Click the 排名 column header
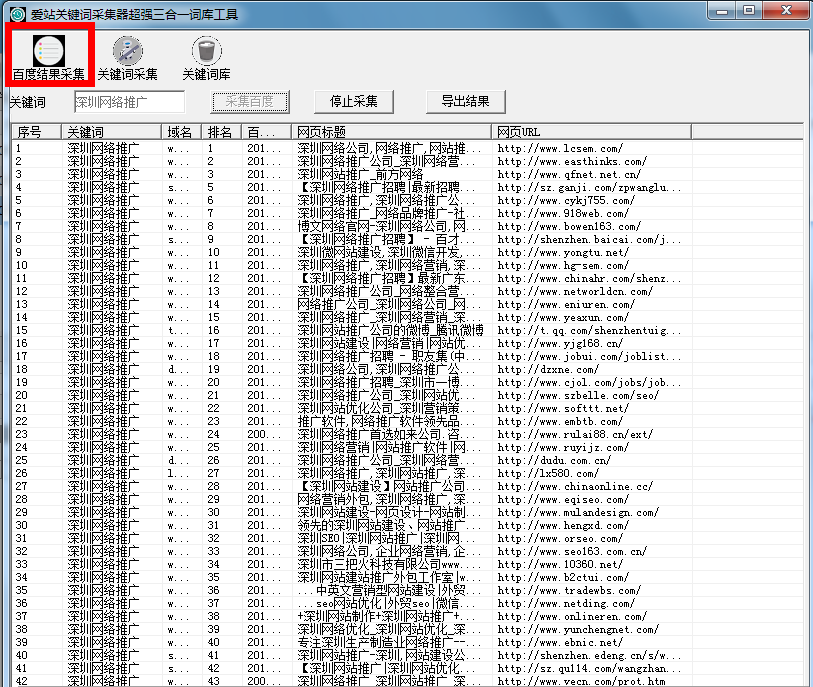 click(x=221, y=132)
